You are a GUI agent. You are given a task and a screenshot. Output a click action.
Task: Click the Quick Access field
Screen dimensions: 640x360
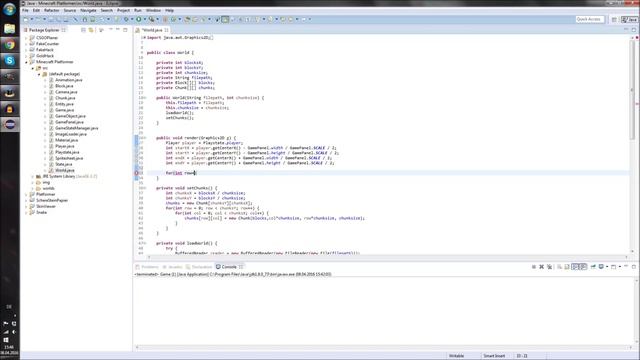pyautogui.click(x=590, y=19)
